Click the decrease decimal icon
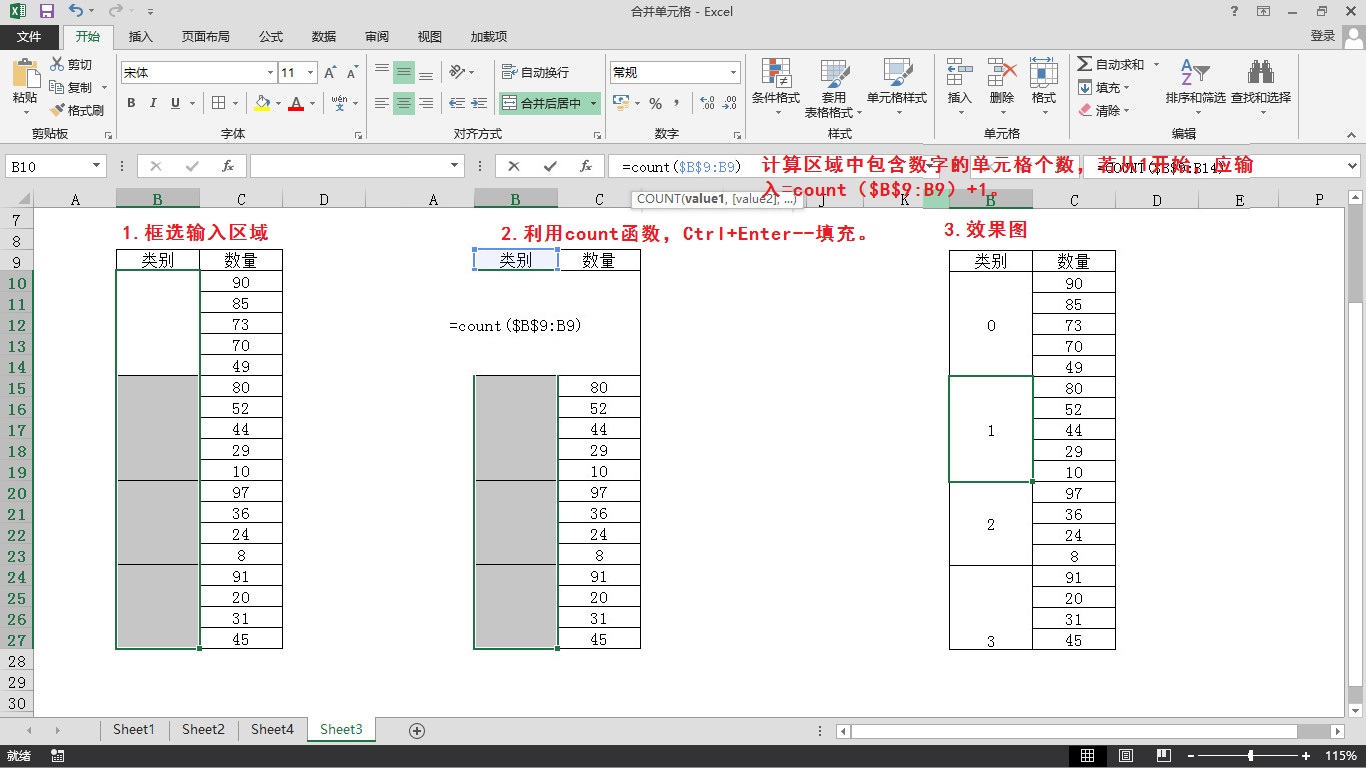This screenshot has height=768, width=1366. 730,103
